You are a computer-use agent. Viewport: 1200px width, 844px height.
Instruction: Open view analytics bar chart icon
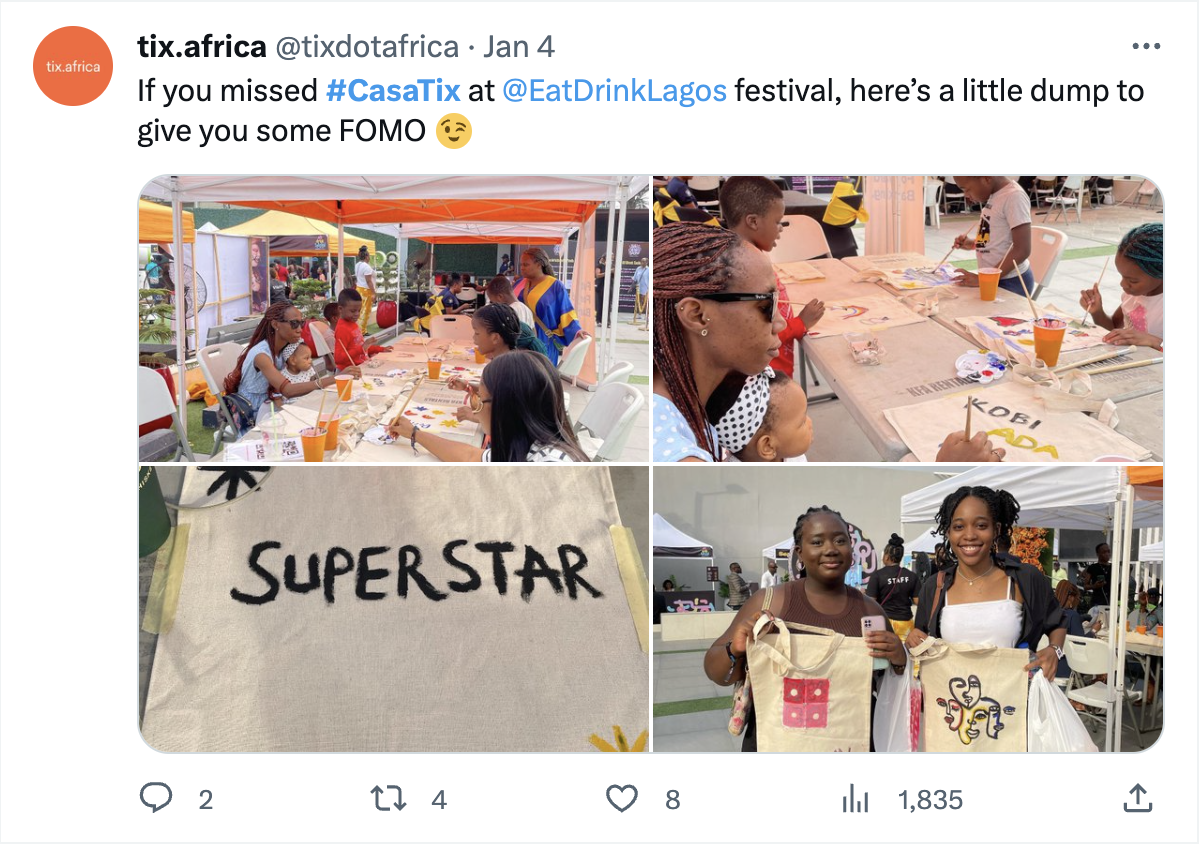click(x=855, y=798)
